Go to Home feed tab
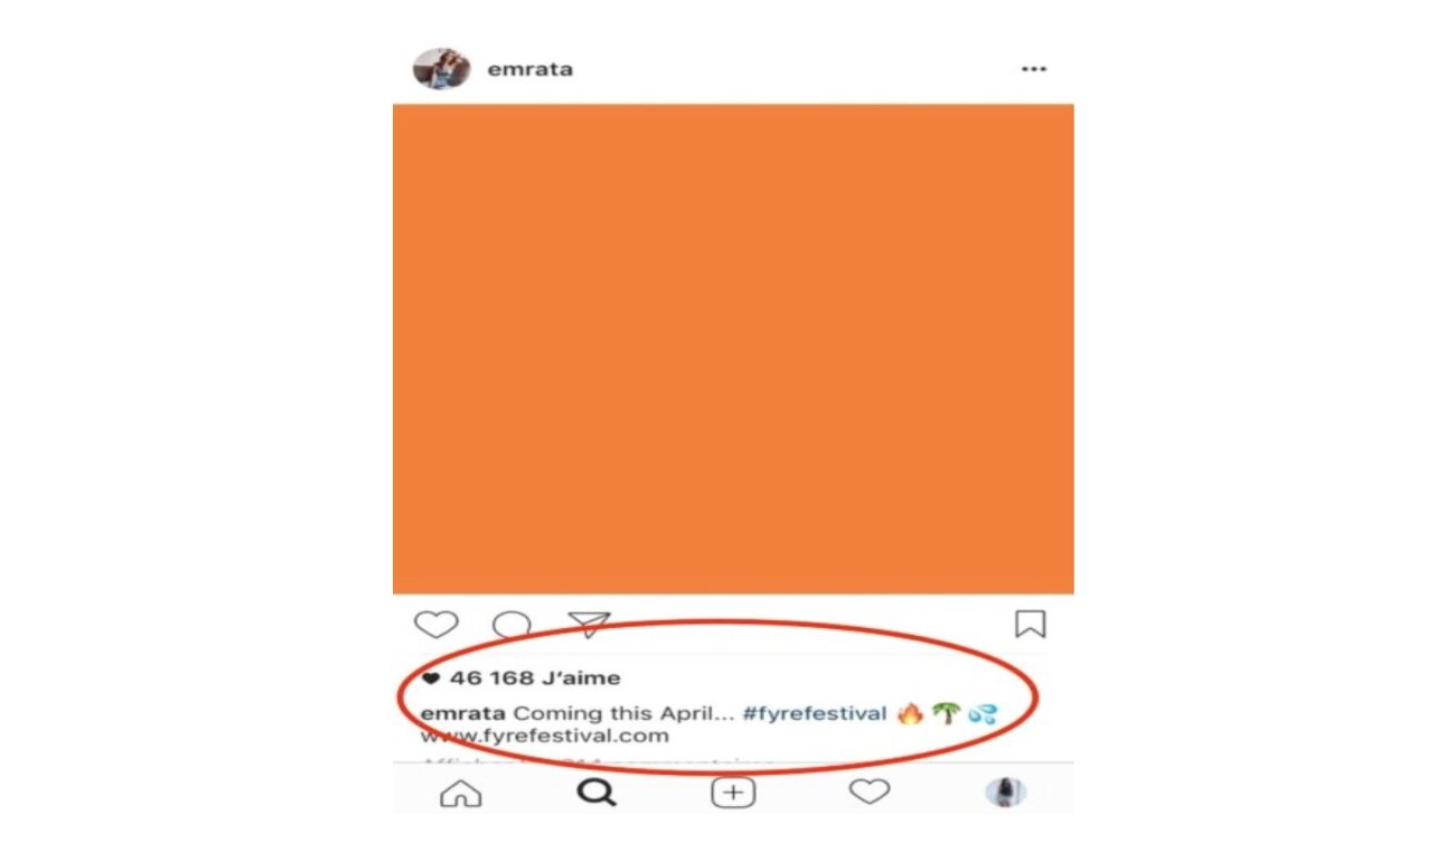 (x=461, y=794)
